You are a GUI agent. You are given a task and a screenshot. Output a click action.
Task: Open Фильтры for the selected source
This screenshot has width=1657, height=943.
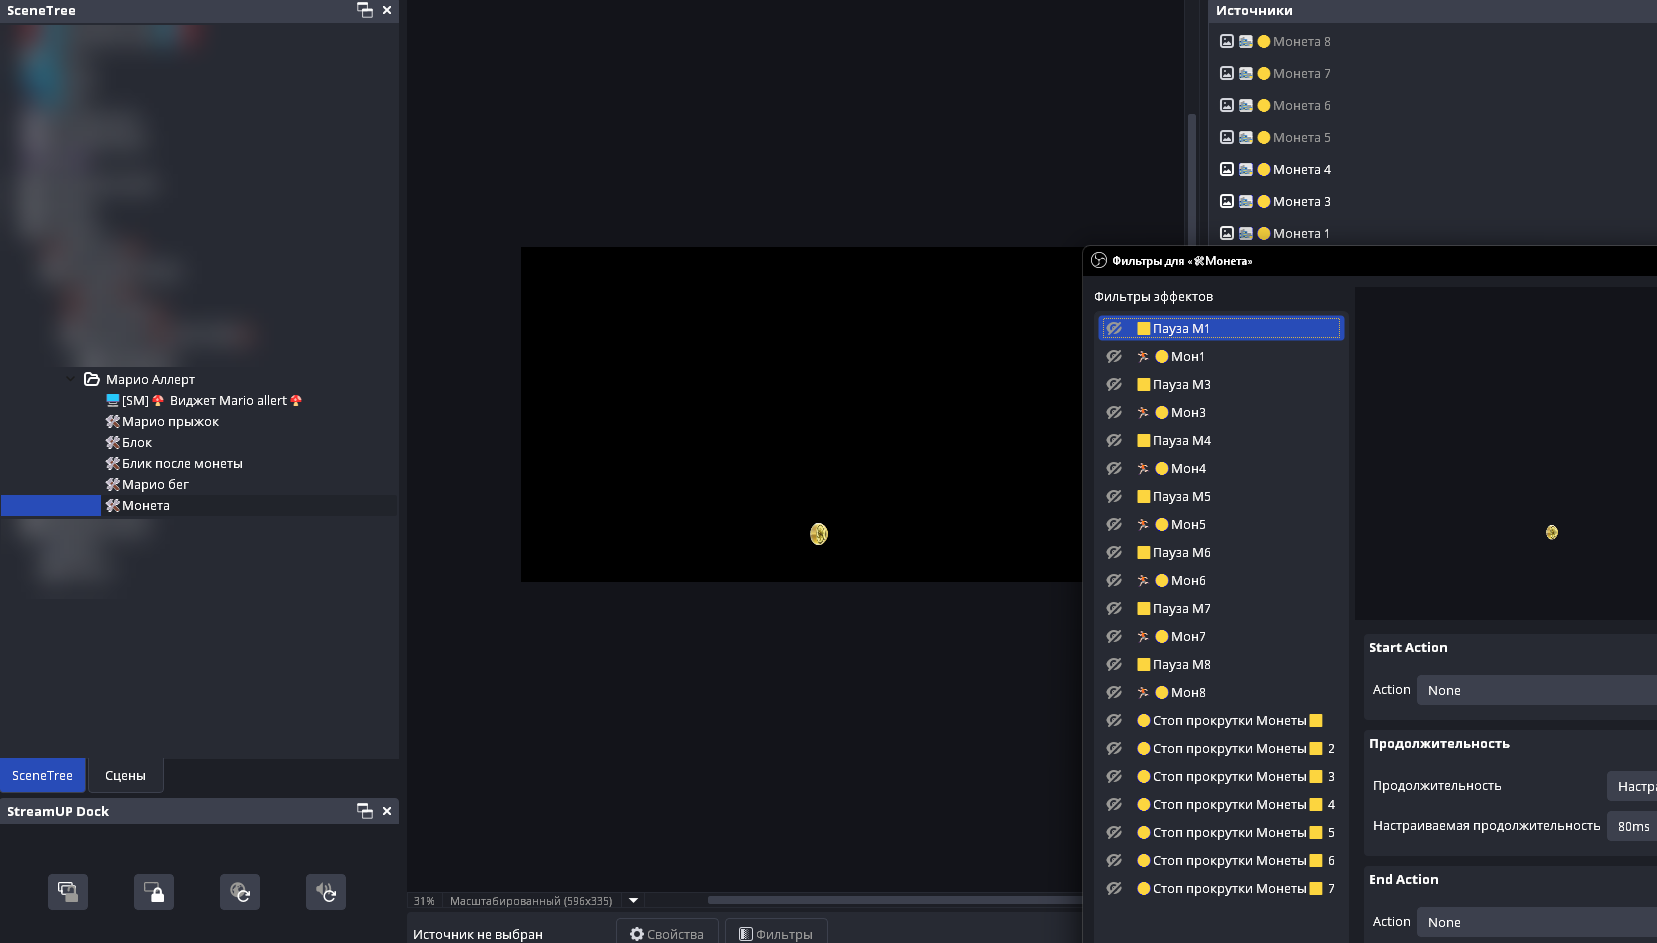pyautogui.click(x=775, y=934)
